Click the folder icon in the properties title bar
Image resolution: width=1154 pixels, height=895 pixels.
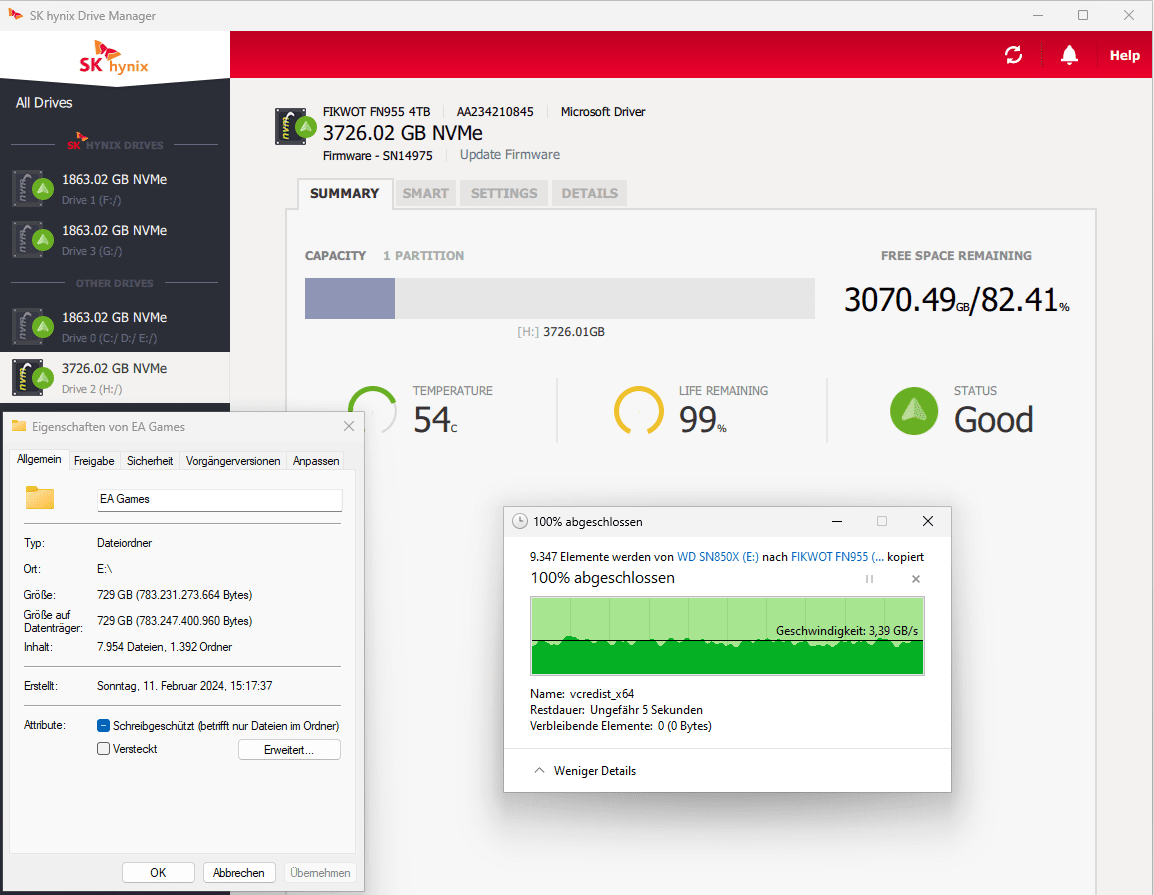(x=19, y=426)
